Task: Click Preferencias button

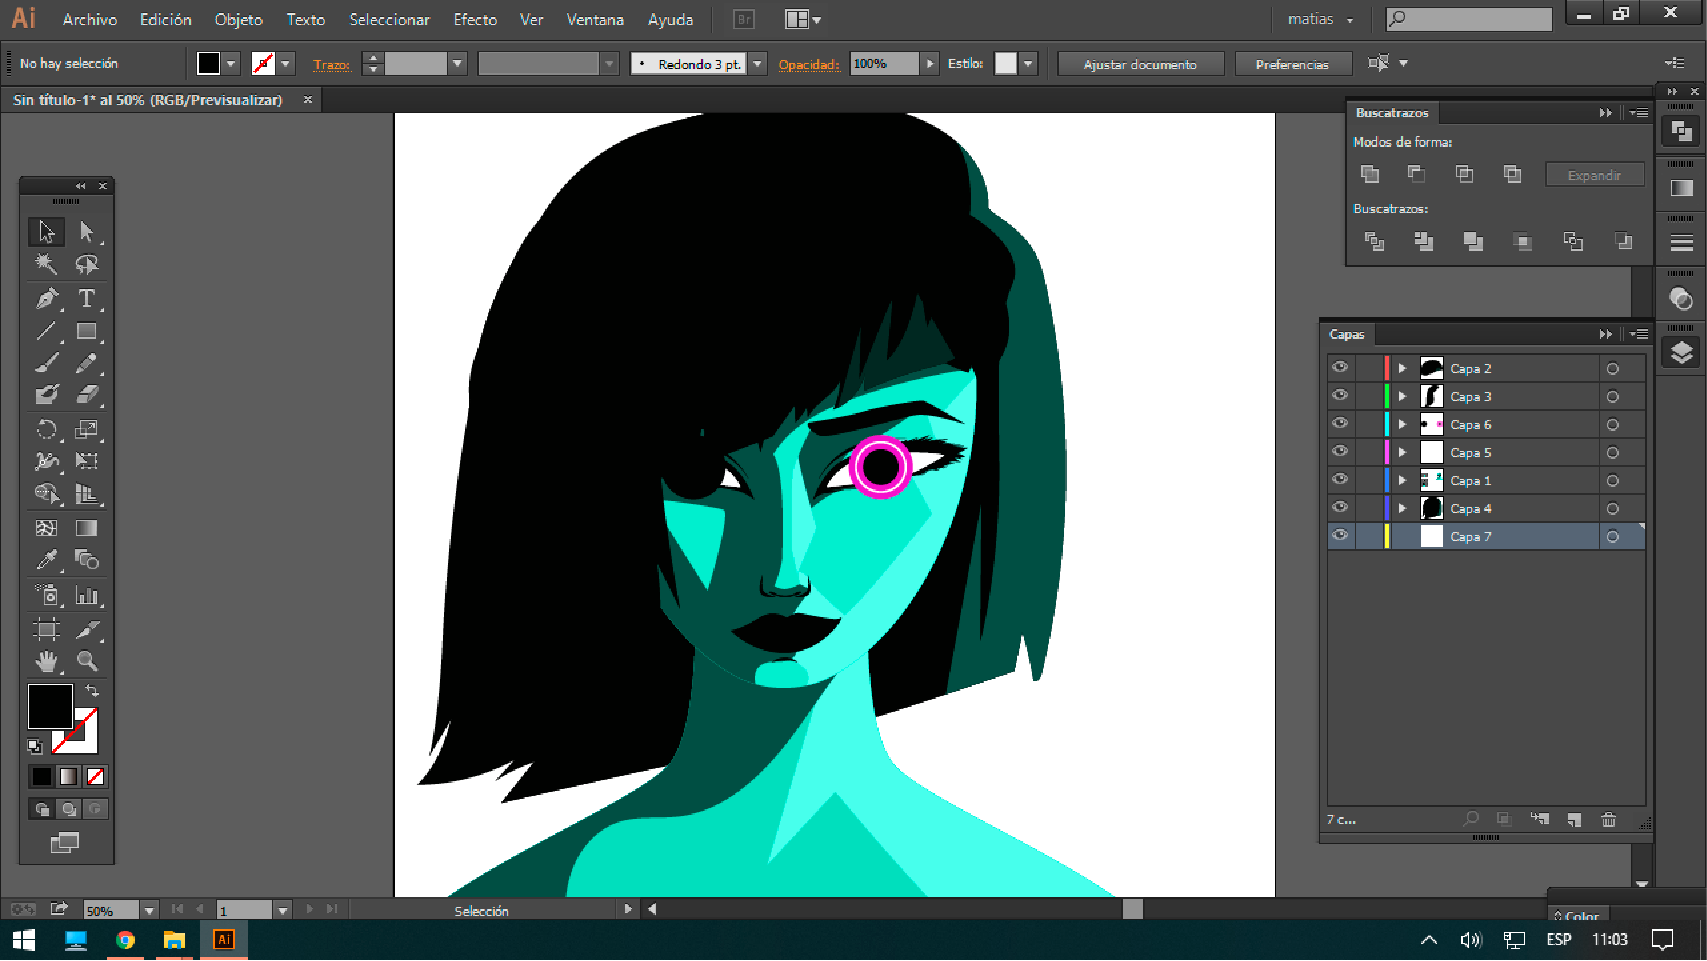Action: click(1292, 64)
